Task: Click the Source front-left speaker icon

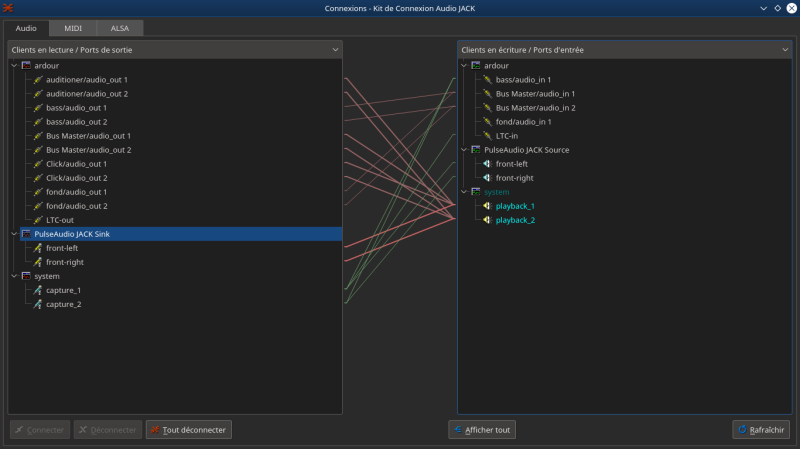Action: pos(487,164)
